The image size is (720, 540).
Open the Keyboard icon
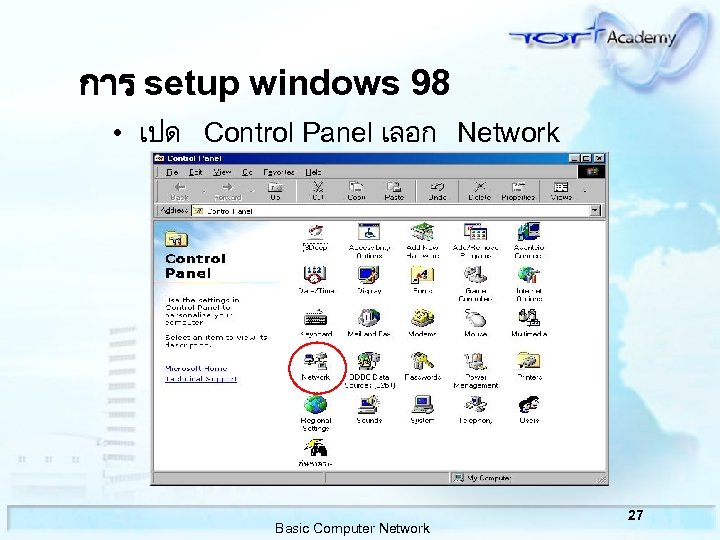point(316,323)
